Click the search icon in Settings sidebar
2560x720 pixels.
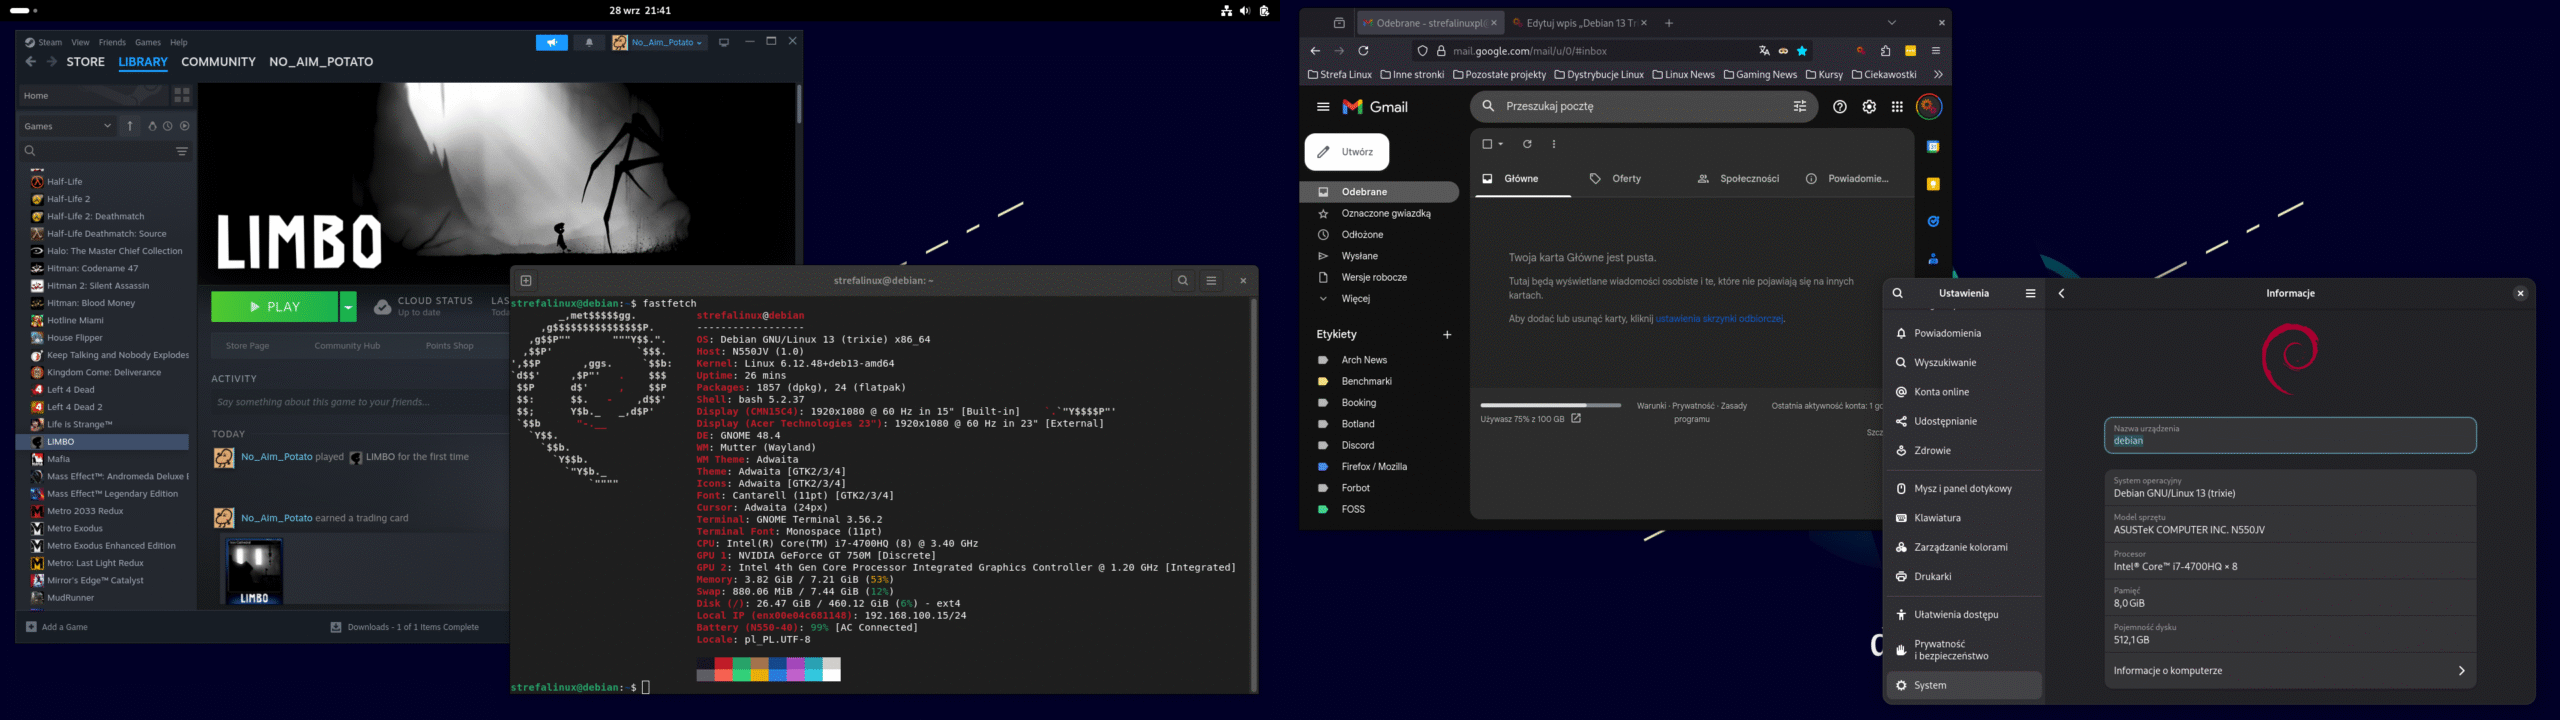(x=1898, y=293)
